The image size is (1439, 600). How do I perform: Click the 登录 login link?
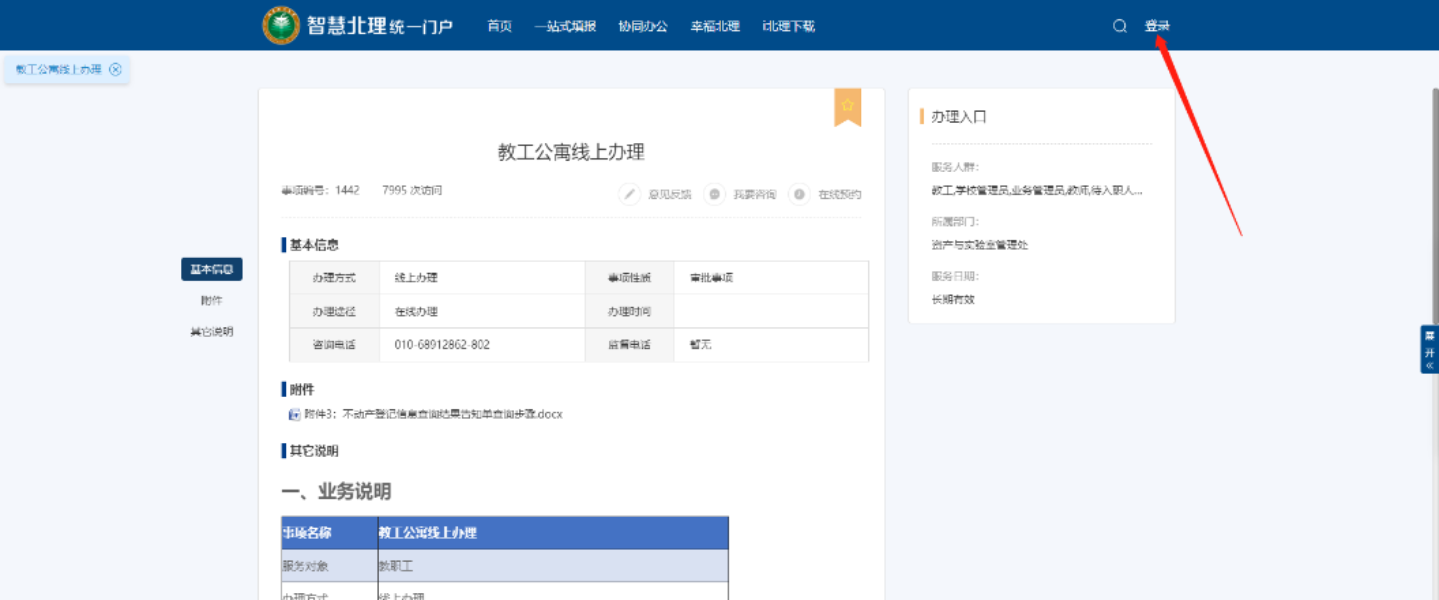point(1157,26)
